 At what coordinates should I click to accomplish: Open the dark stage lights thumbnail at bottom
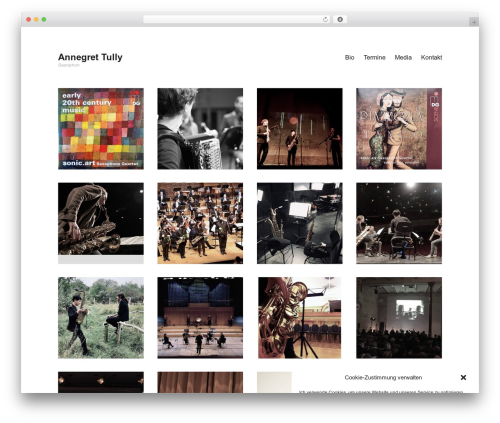tap(101, 382)
